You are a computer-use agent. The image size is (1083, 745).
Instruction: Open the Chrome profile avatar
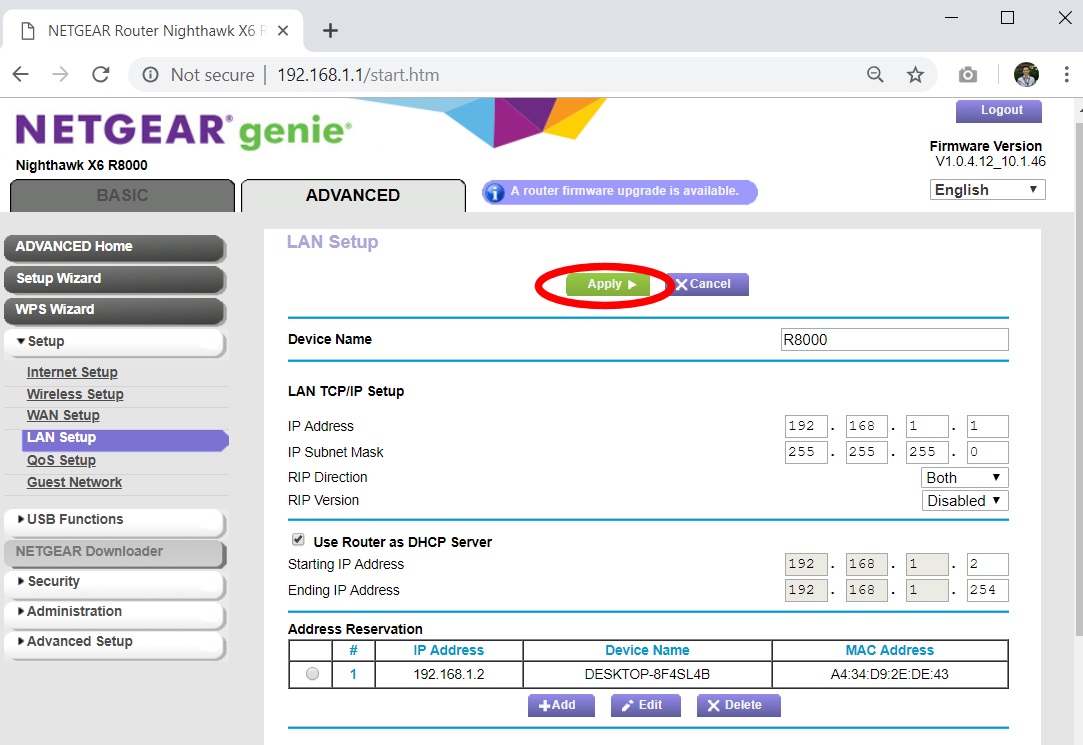pyautogui.click(x=1026, y=75)
